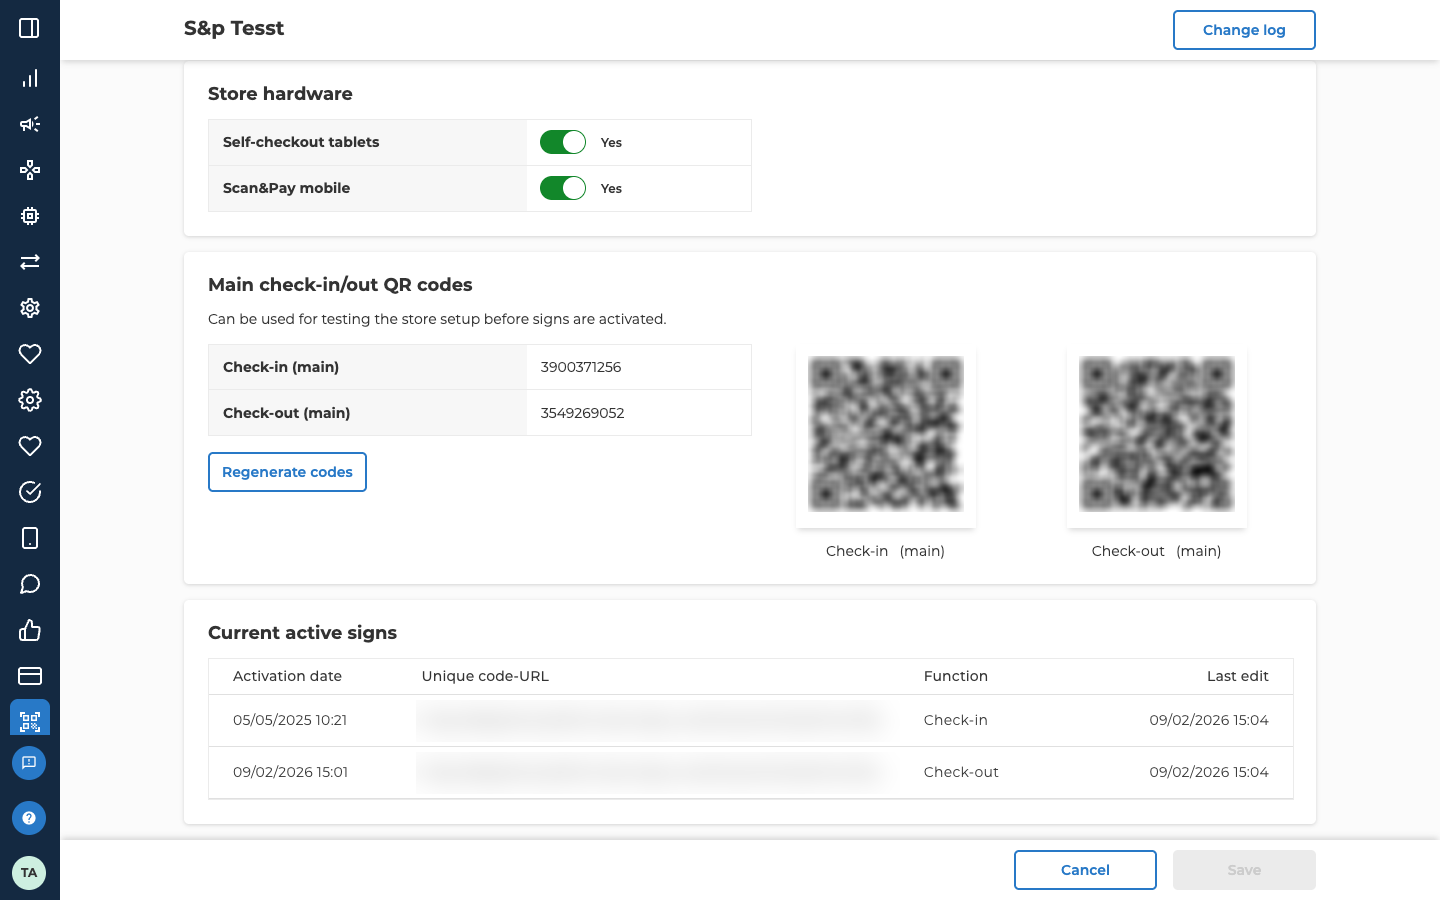
Task: Click the blurred URL in Check-in row
Action: (650, 720)
